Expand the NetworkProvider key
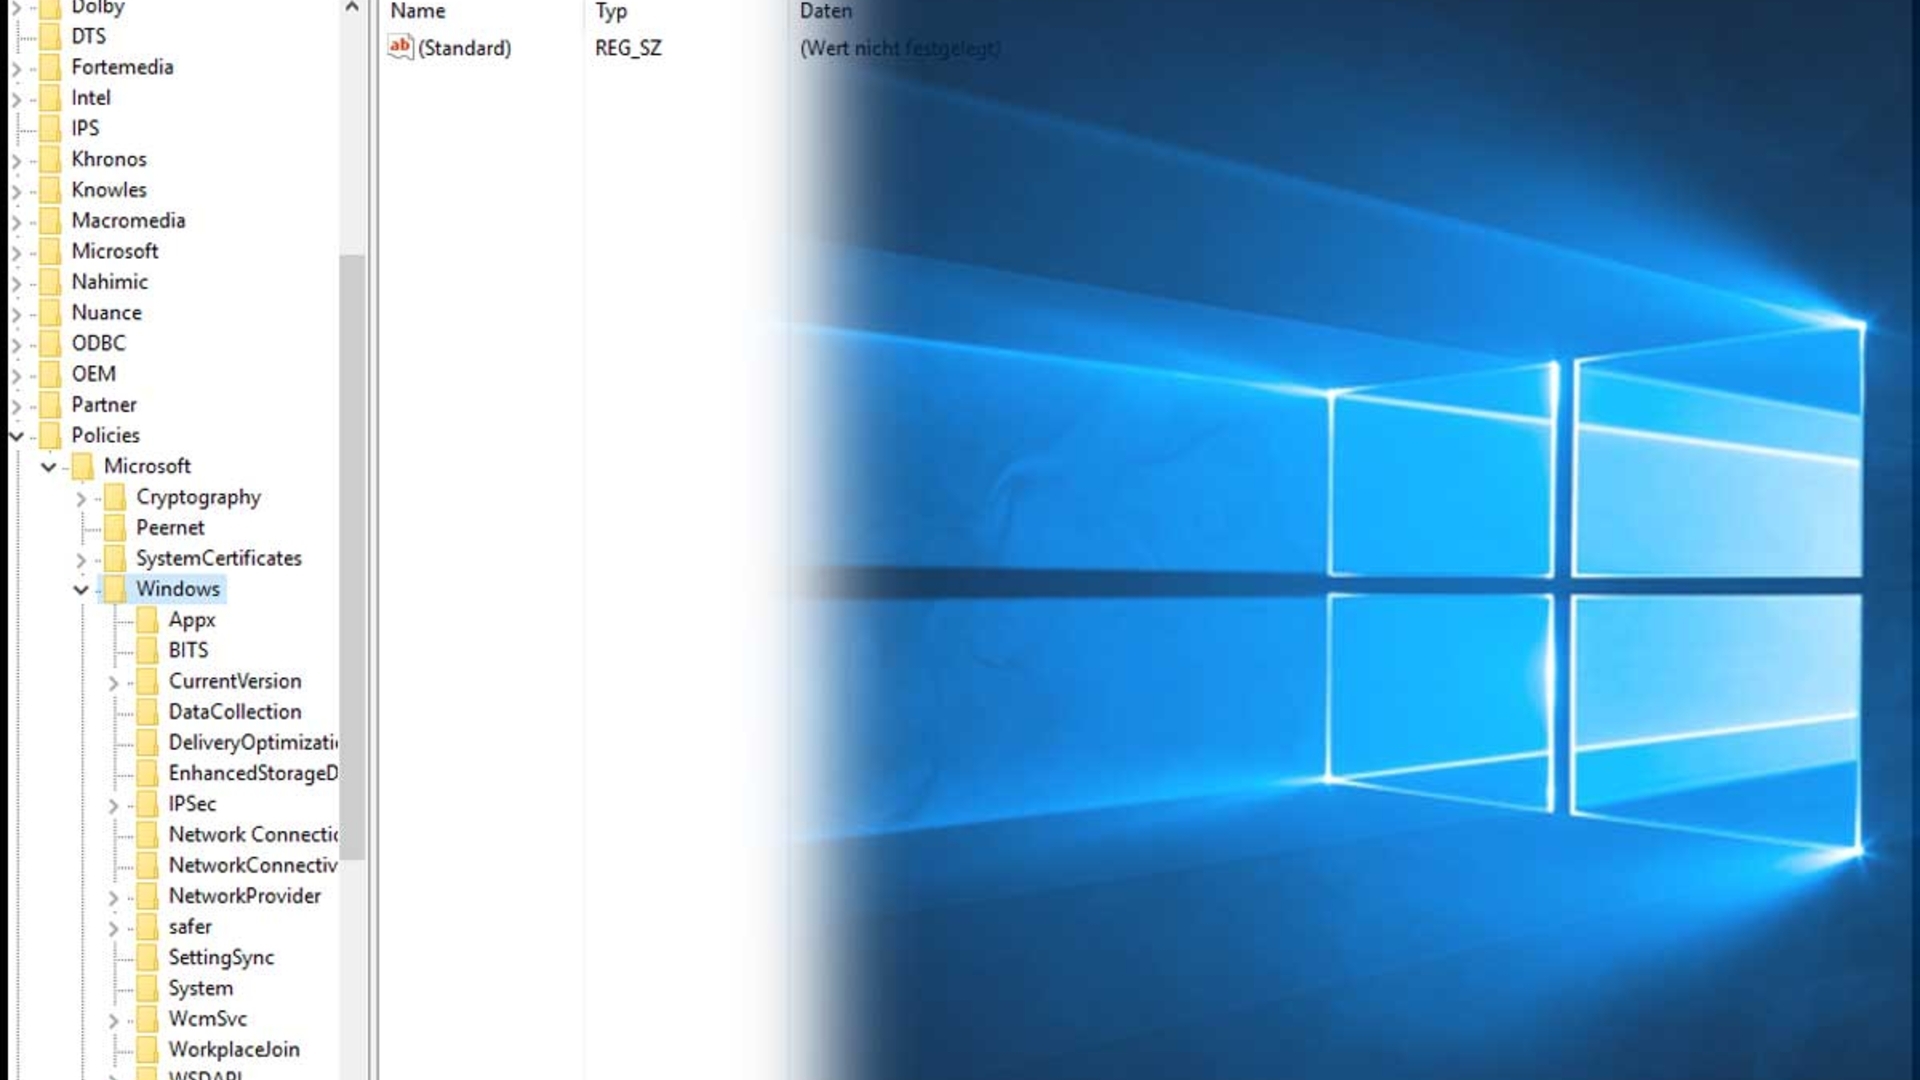Screen dimensions: 1920x1080 tap(113, 897)
